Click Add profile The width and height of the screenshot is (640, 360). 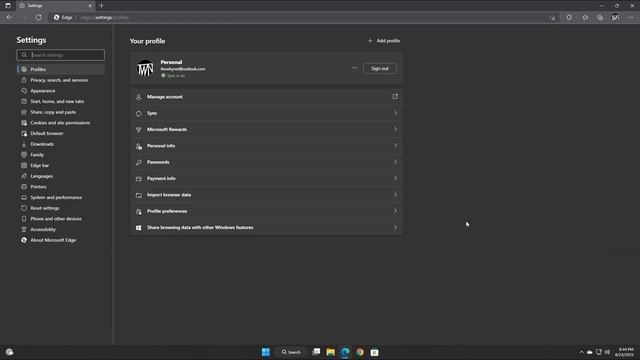(384, 41)
